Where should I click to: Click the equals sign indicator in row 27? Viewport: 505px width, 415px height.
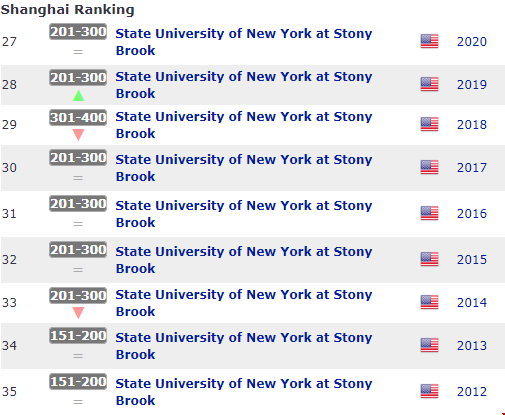coord(78,52)
